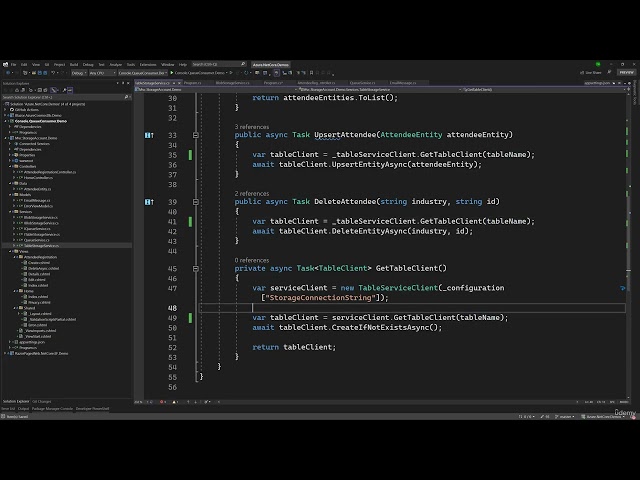Click the interface implementation icon at line 33
This screenshot has width=640, height=480.
pyautogui.click(x=149, y=135)
